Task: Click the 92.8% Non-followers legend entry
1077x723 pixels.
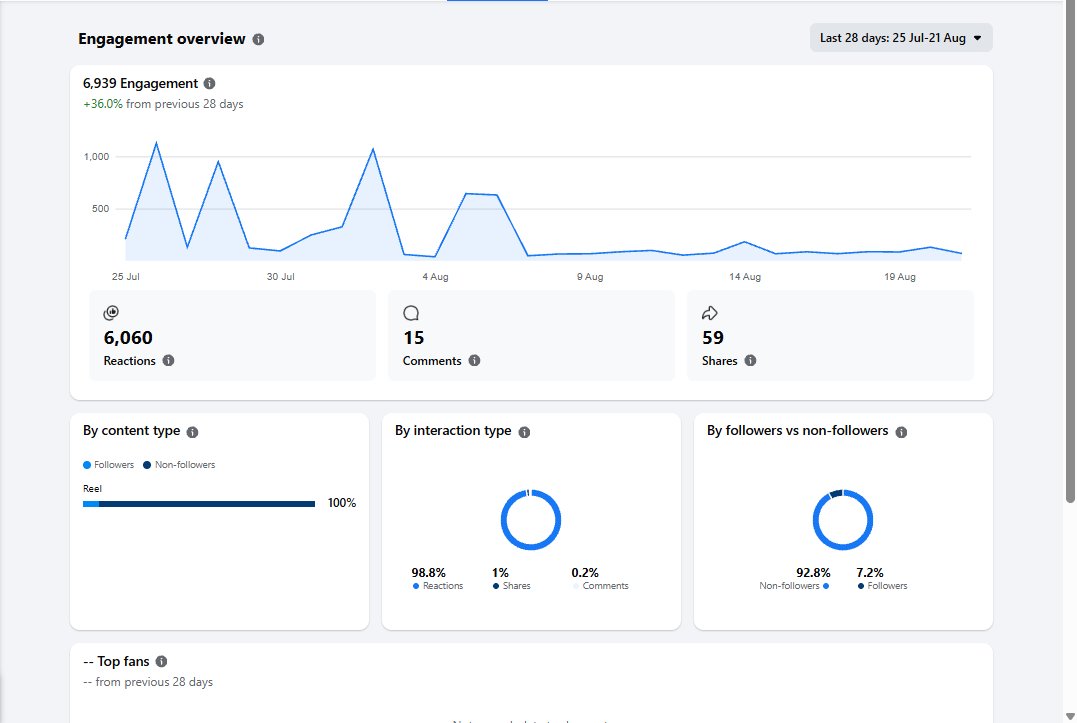Action: pos(795,579)
